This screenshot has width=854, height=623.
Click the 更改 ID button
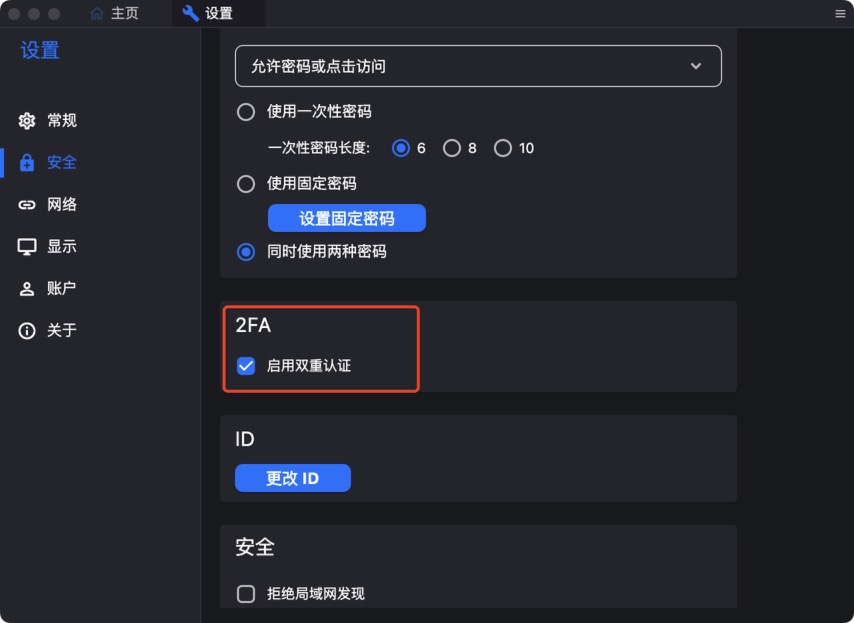(x=292, y=478)
